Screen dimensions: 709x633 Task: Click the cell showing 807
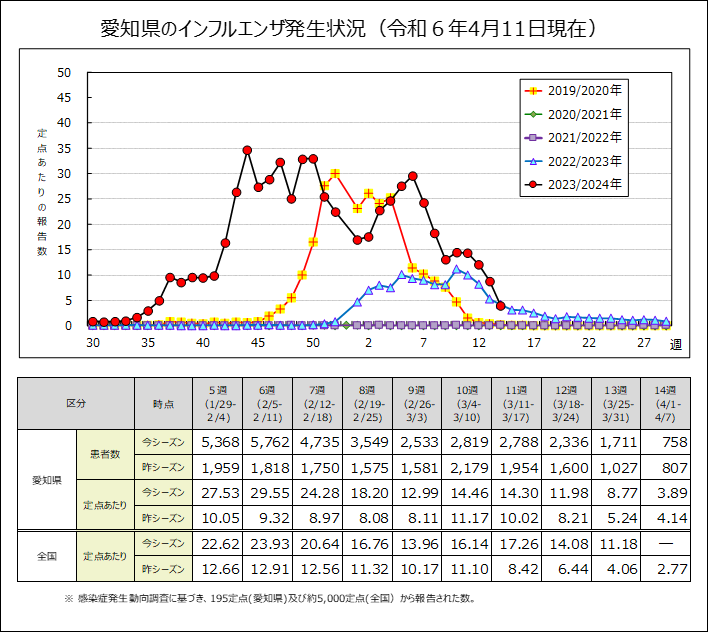(x=666, y=468)
